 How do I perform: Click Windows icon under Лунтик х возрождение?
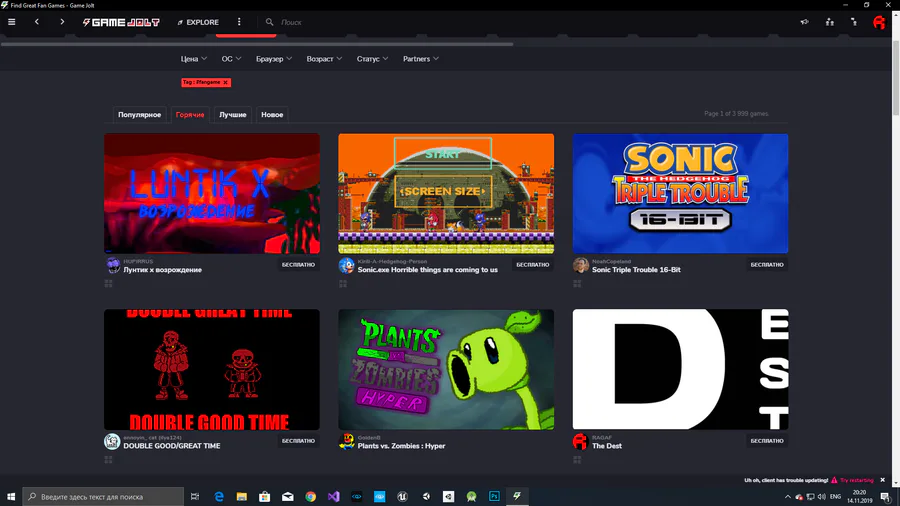(x=108, y=283)
